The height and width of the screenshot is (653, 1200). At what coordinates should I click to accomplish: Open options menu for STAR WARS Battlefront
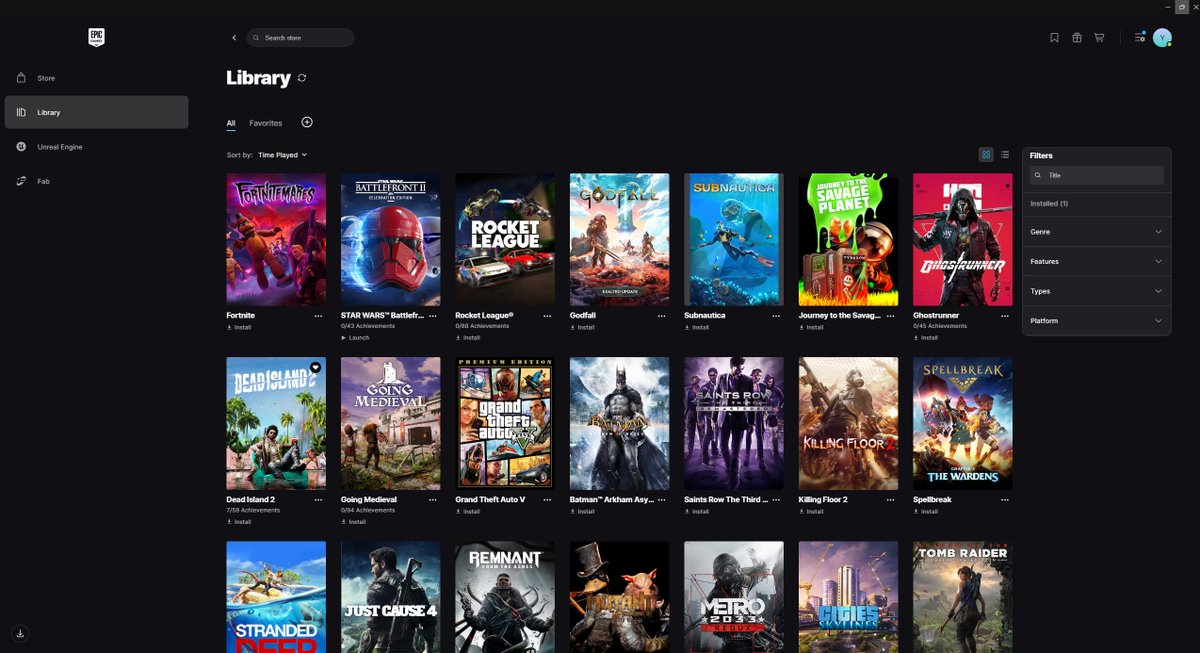click(433, 315)
